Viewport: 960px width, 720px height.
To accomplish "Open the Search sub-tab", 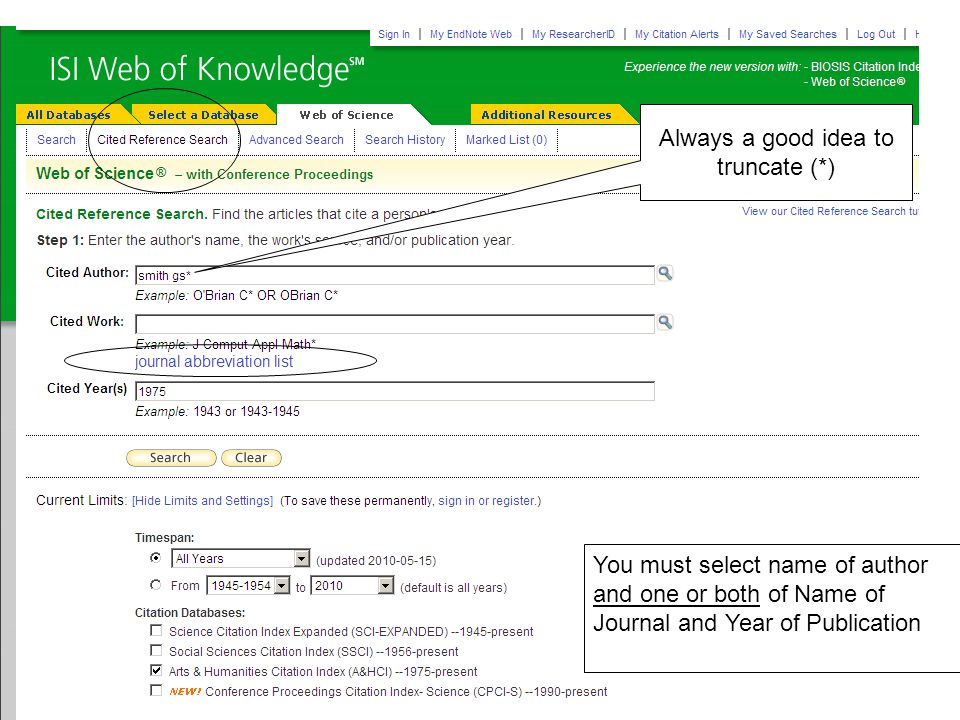I will (x=56, y=140).
